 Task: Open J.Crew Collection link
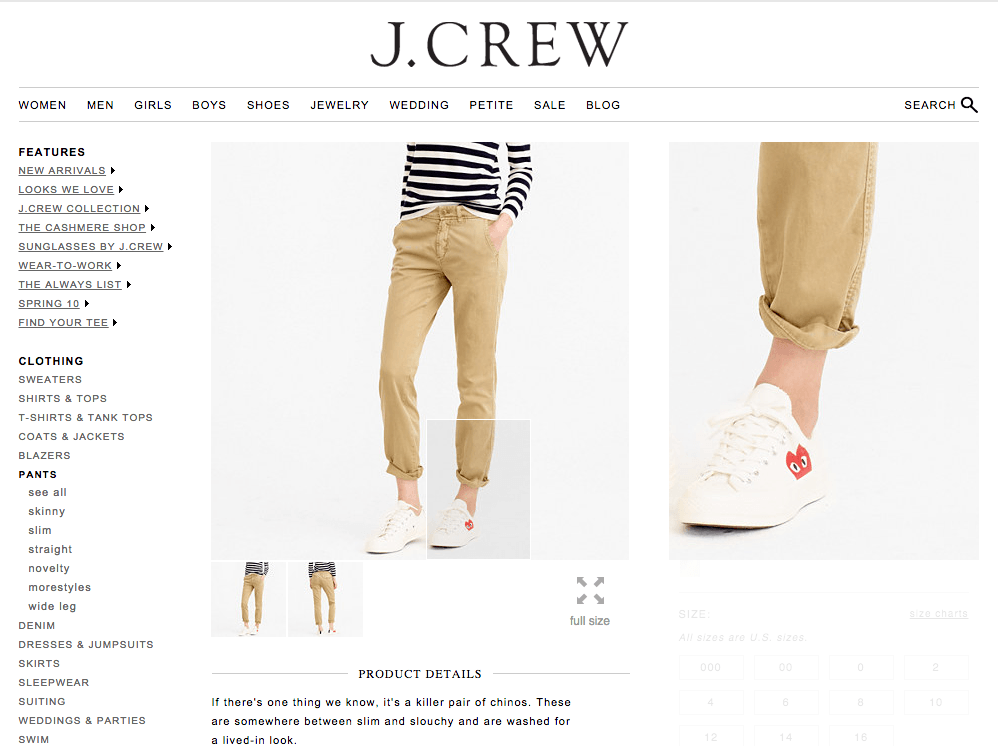point(79,209)
